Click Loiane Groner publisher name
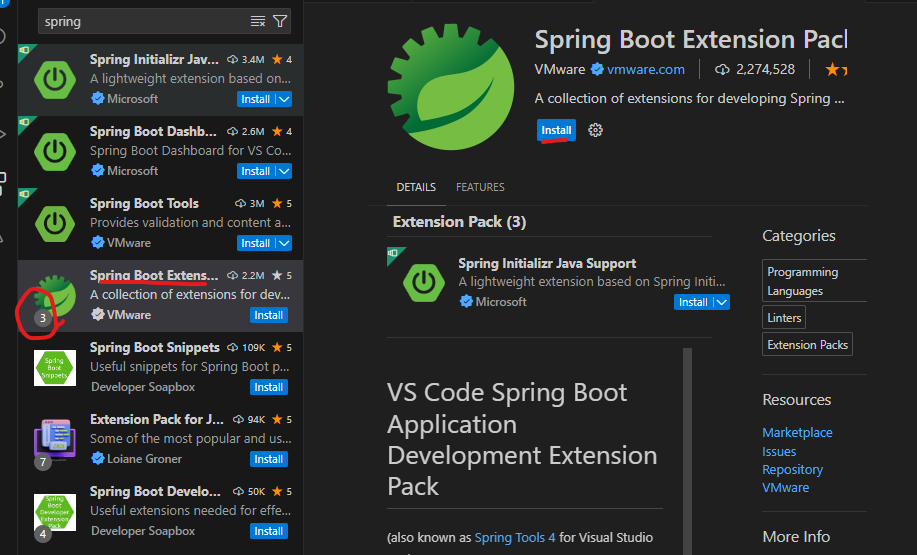The width and height of the screenshot is (917, 555). pos(144,459)
